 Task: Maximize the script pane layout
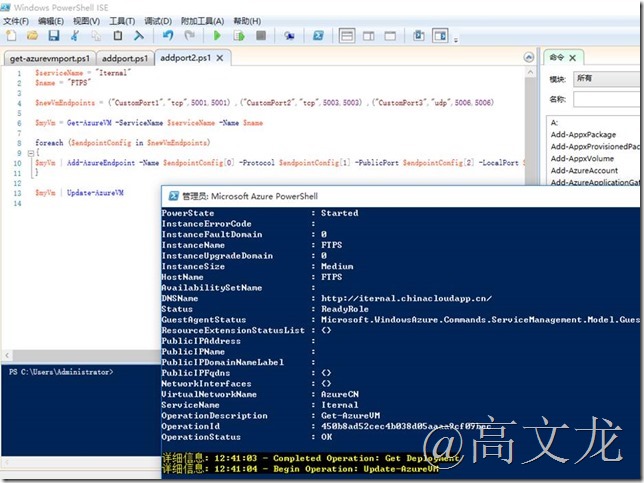click(x=390, y=36)
